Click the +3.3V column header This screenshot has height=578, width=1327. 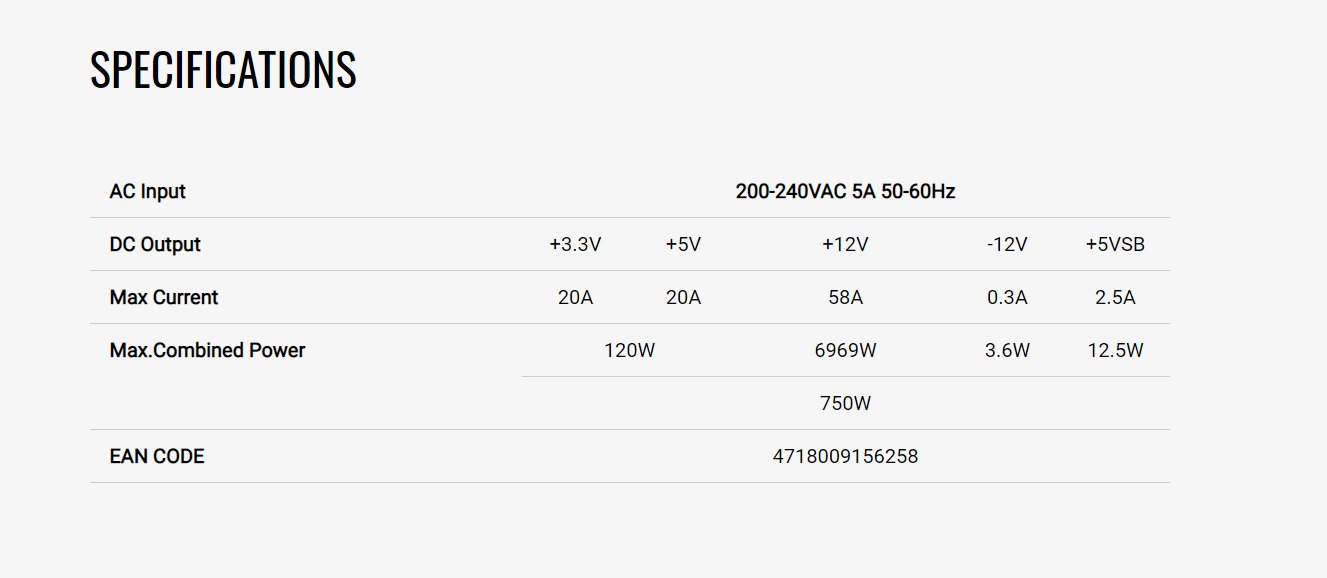tap(575, 244)
